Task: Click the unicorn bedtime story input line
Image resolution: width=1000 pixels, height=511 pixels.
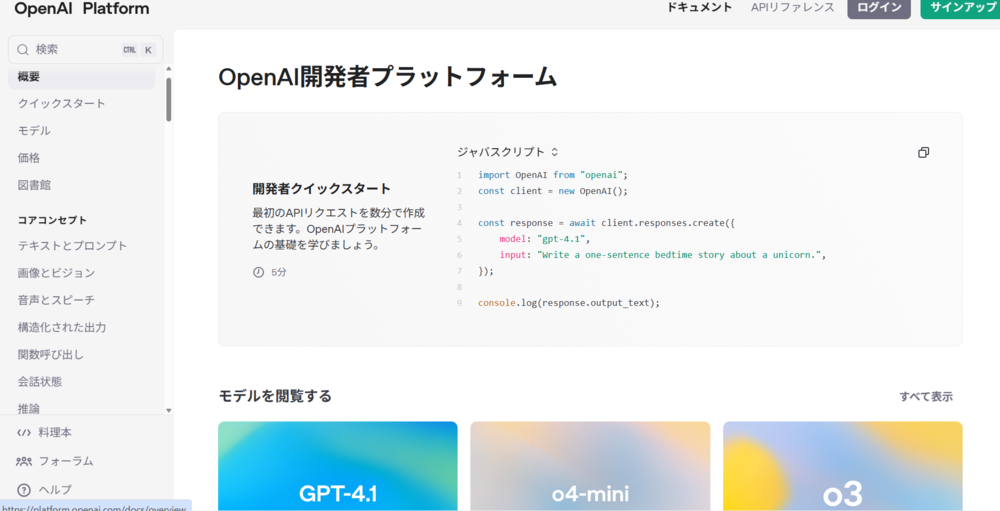Action: [x=663, y=255]
